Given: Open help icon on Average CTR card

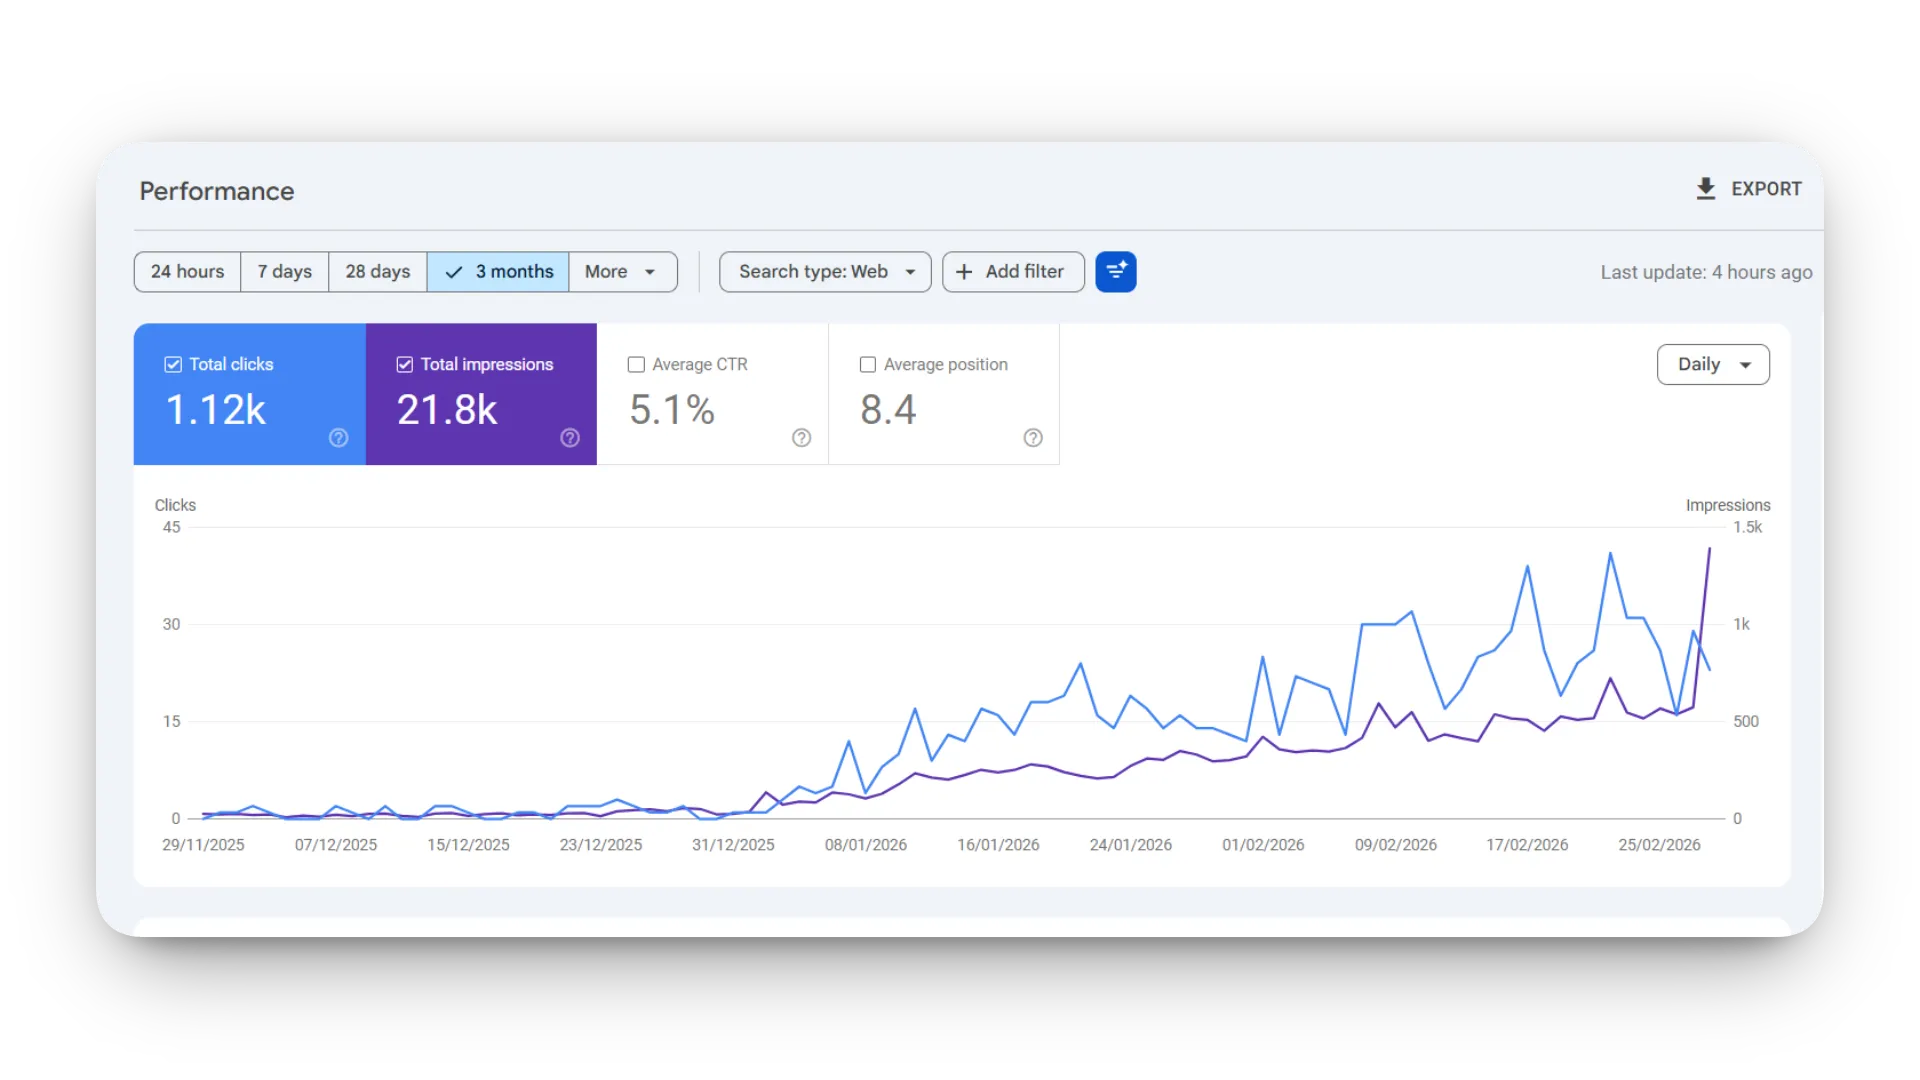Looking at the screenshot, I should 801,438.
